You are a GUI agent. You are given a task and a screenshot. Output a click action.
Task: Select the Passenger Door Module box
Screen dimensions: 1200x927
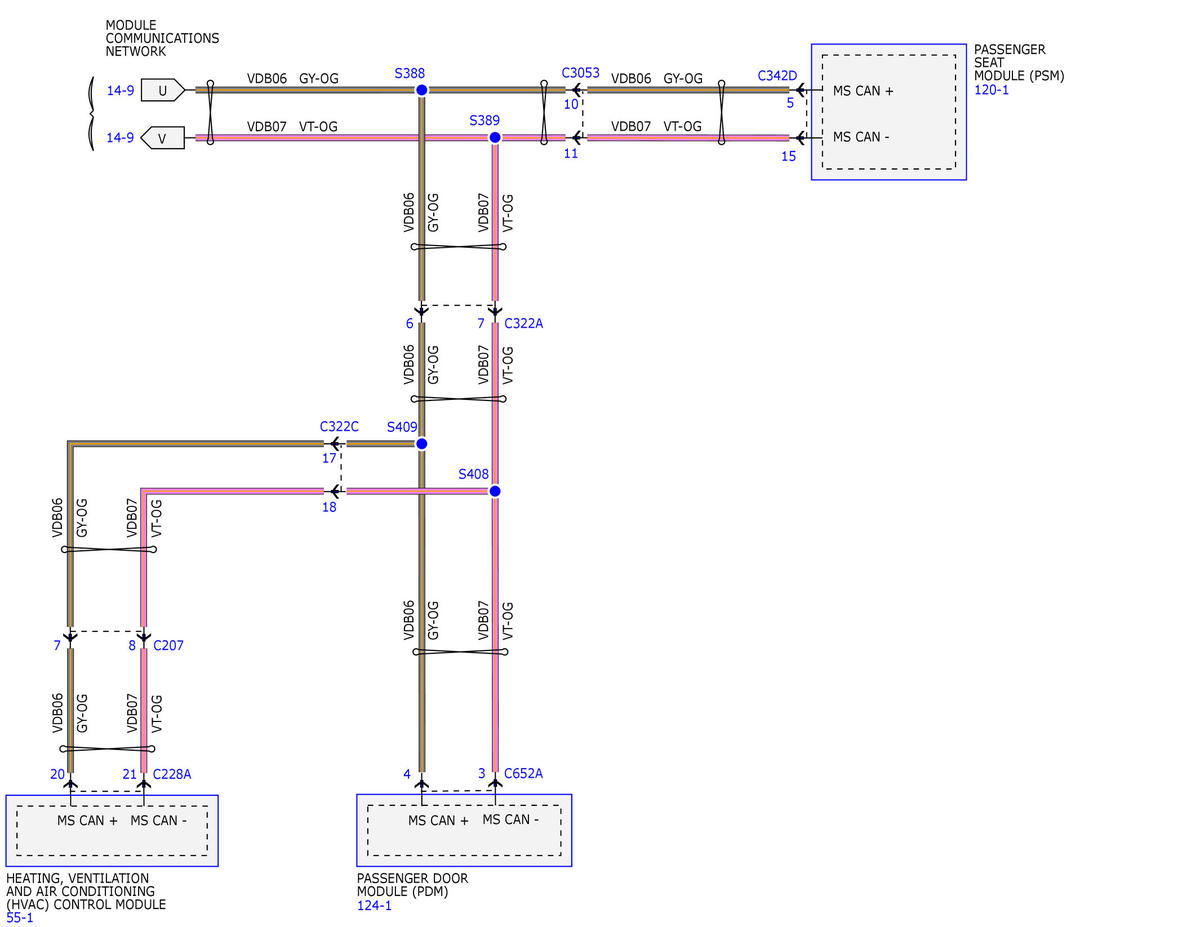click(x=464, y=830)
